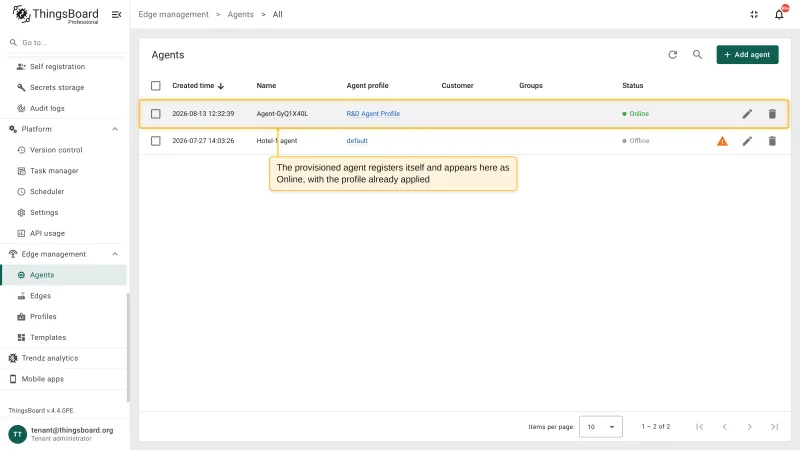The image size is (800, 450).
Task: Select all agents checkbox in header
Action: pos(156,86)
